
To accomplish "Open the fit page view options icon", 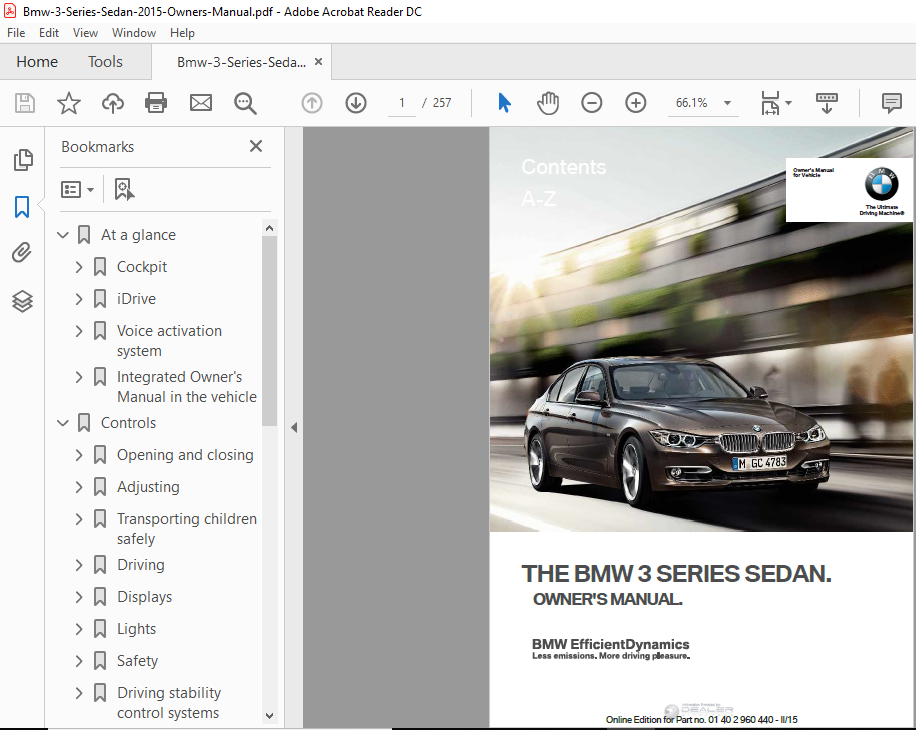I will pos(776,103).
